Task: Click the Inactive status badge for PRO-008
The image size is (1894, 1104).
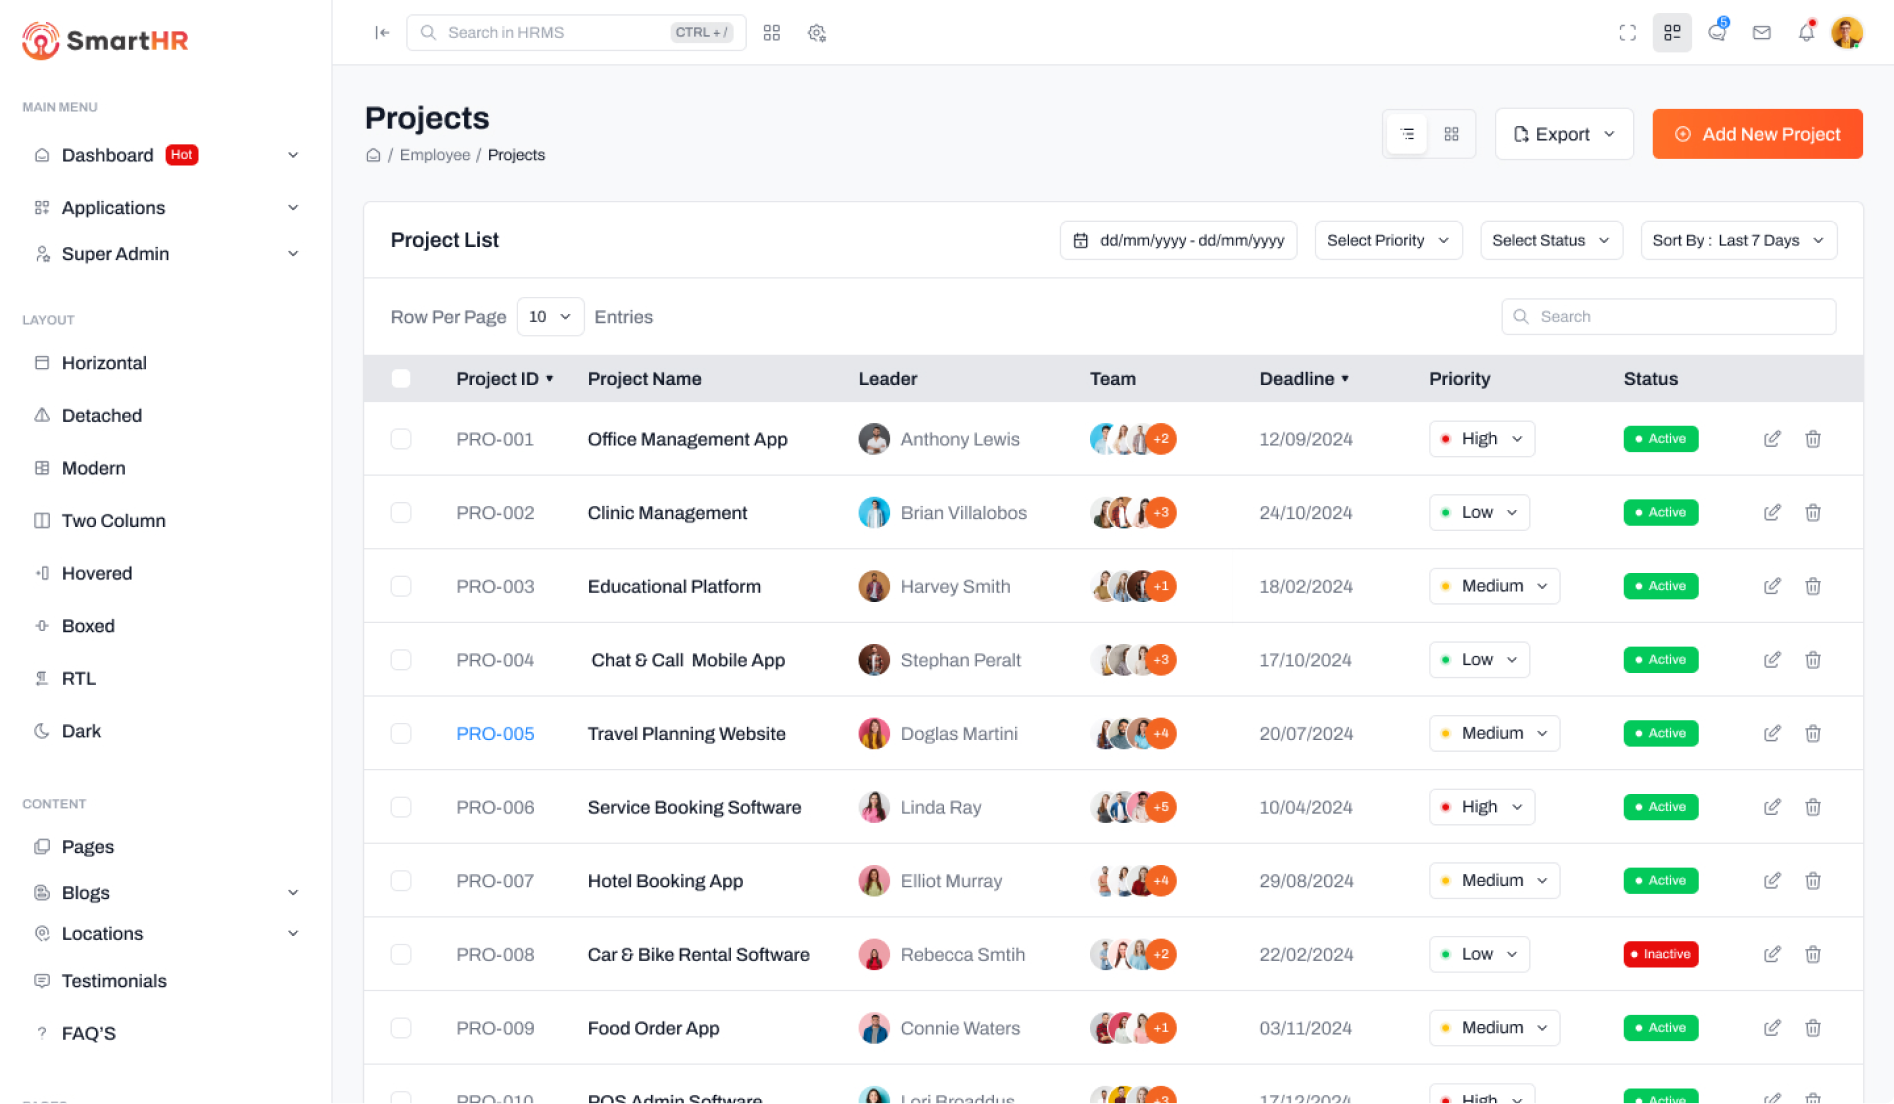Action: [x=1660, y=954]
